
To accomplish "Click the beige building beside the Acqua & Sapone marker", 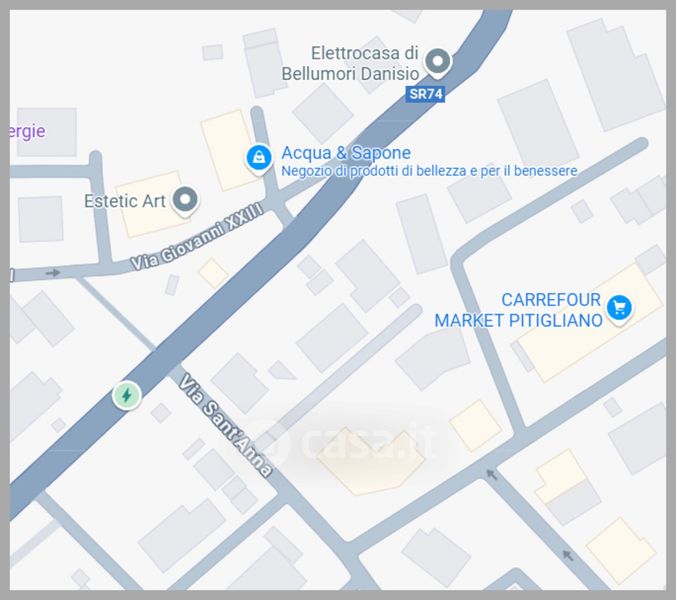I will pos(228,150).
